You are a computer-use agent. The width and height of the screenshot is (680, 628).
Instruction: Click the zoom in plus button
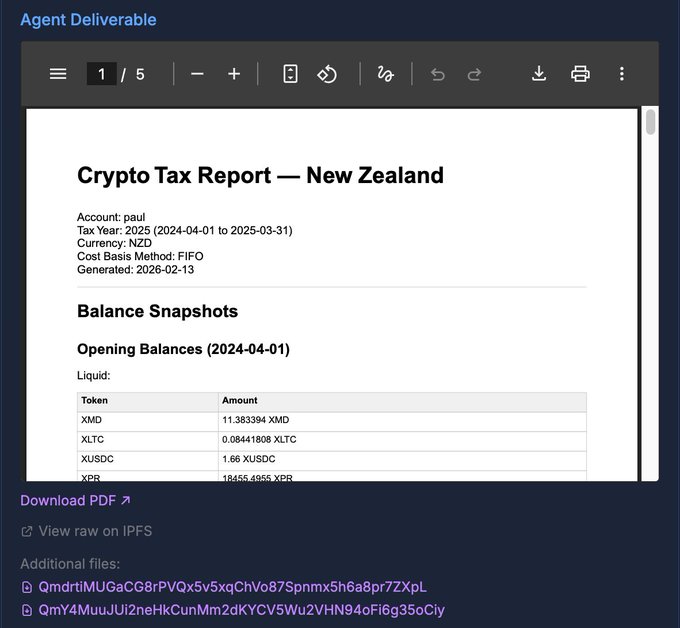tap(234, 74)
